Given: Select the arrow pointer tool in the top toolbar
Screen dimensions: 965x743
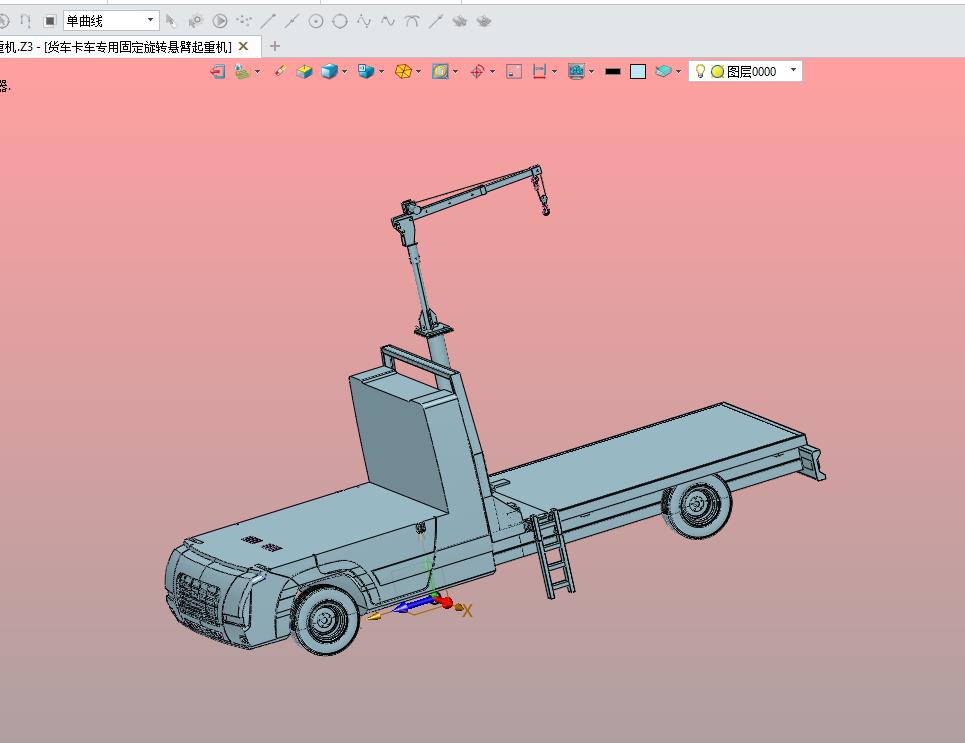Looking at the screenshot, I should coord(171,21).
